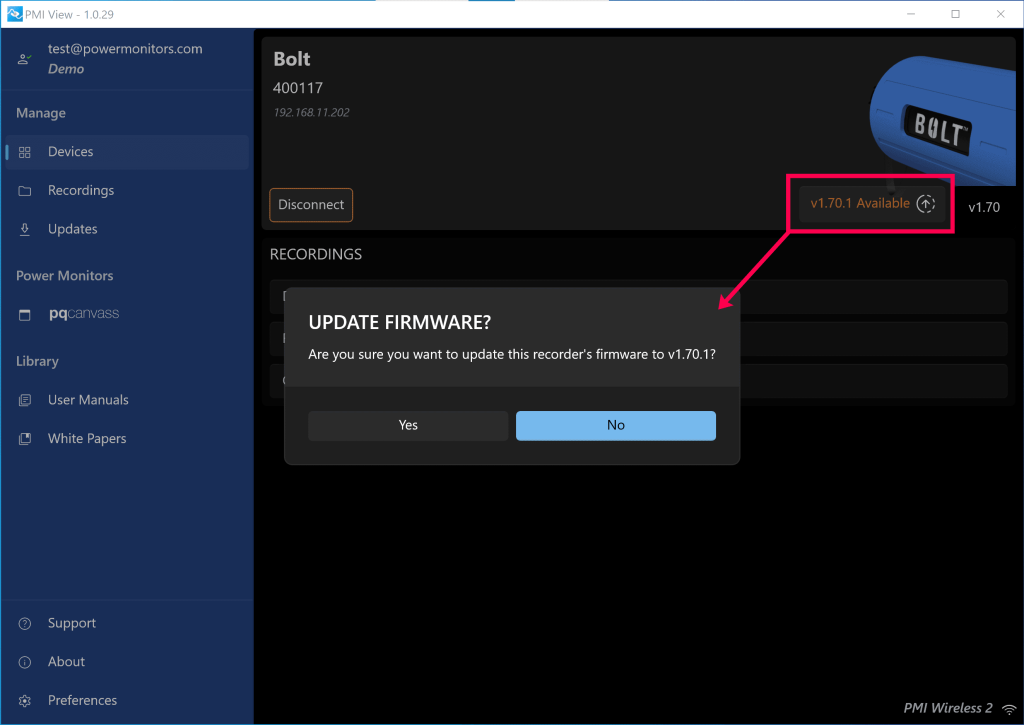Click the About info icon

[24, 661]
